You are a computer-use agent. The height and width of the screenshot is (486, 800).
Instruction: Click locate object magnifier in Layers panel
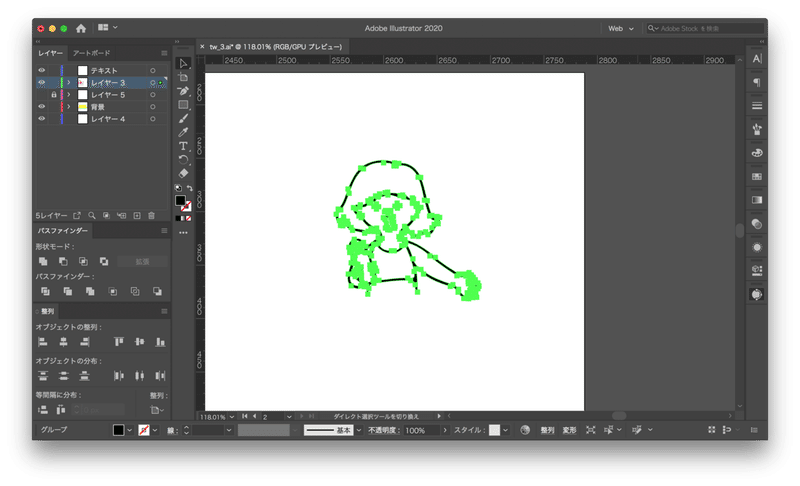(x=92, y=216)
